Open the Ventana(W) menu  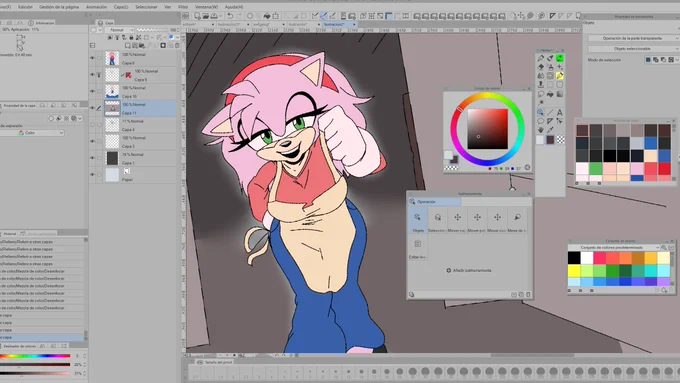coord(206,7)
